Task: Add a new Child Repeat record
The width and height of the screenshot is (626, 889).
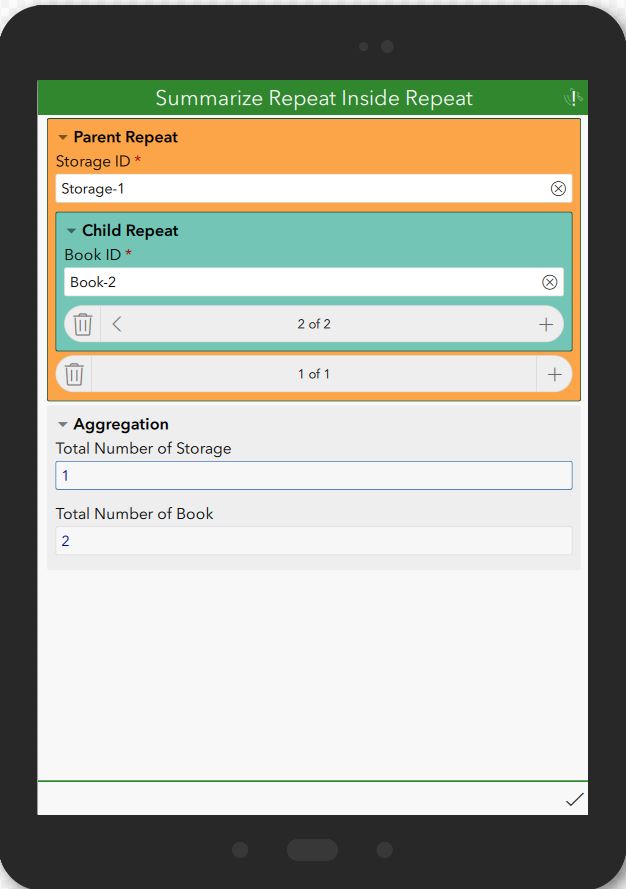Action: point(545,324)
